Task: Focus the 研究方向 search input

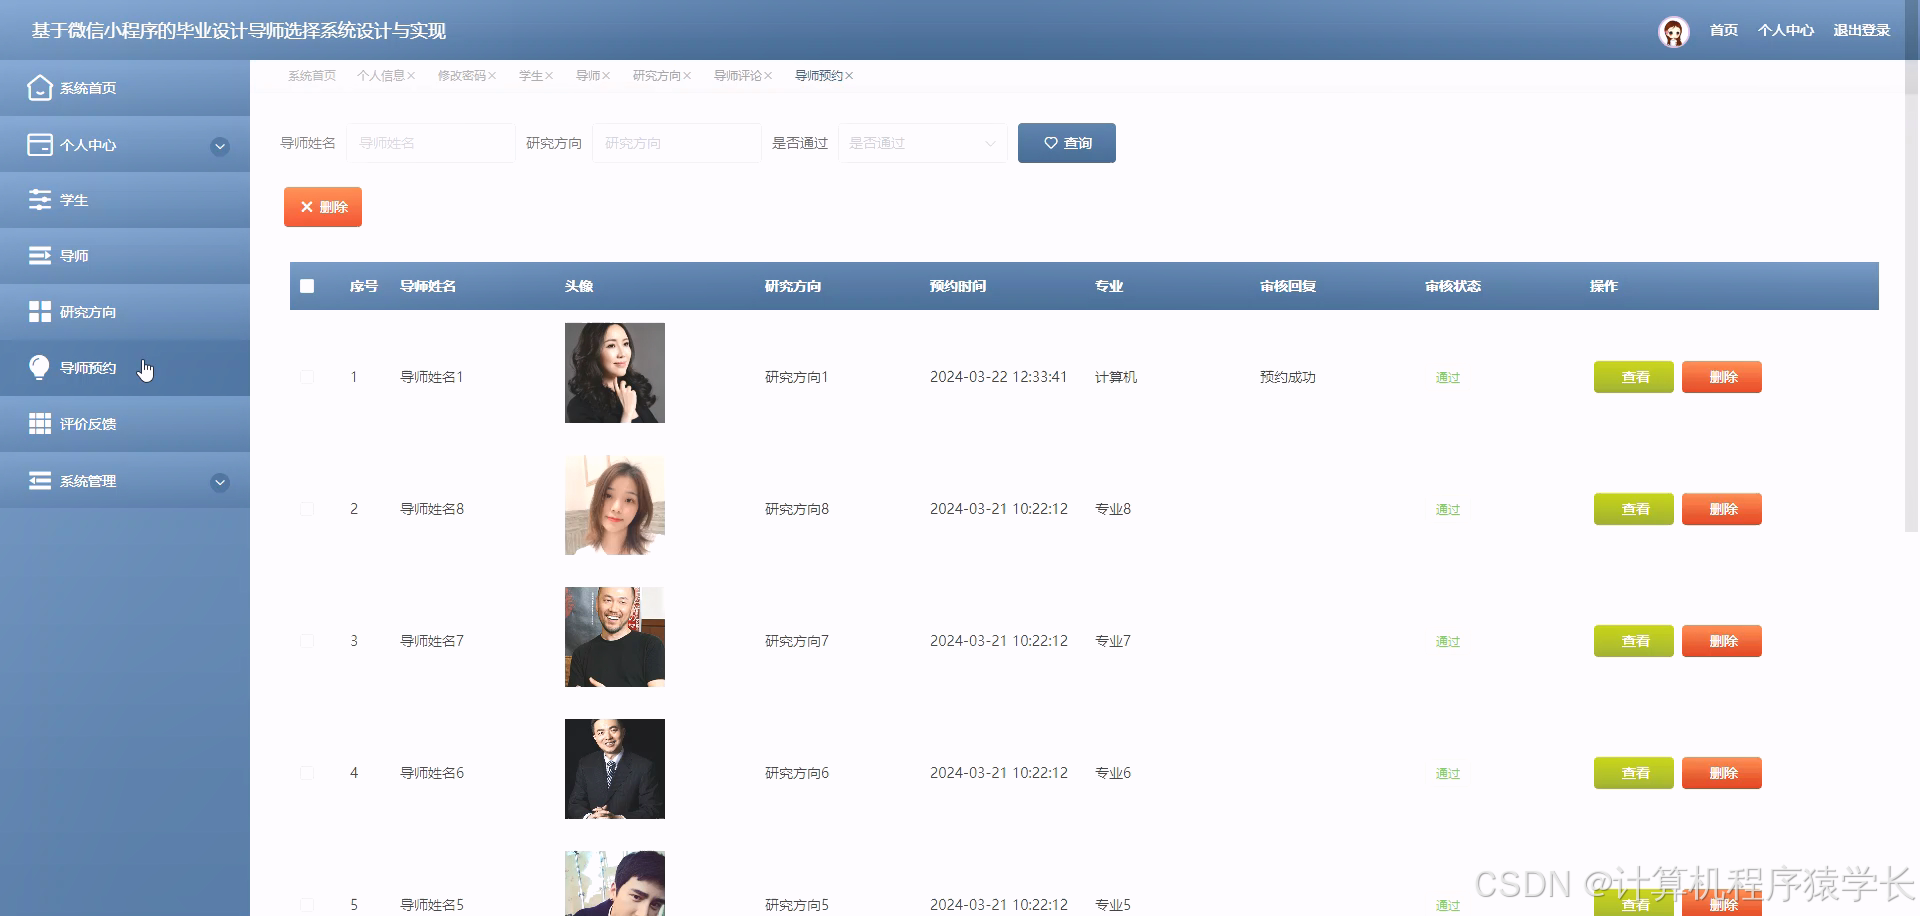Action: [x=677, y=143]
